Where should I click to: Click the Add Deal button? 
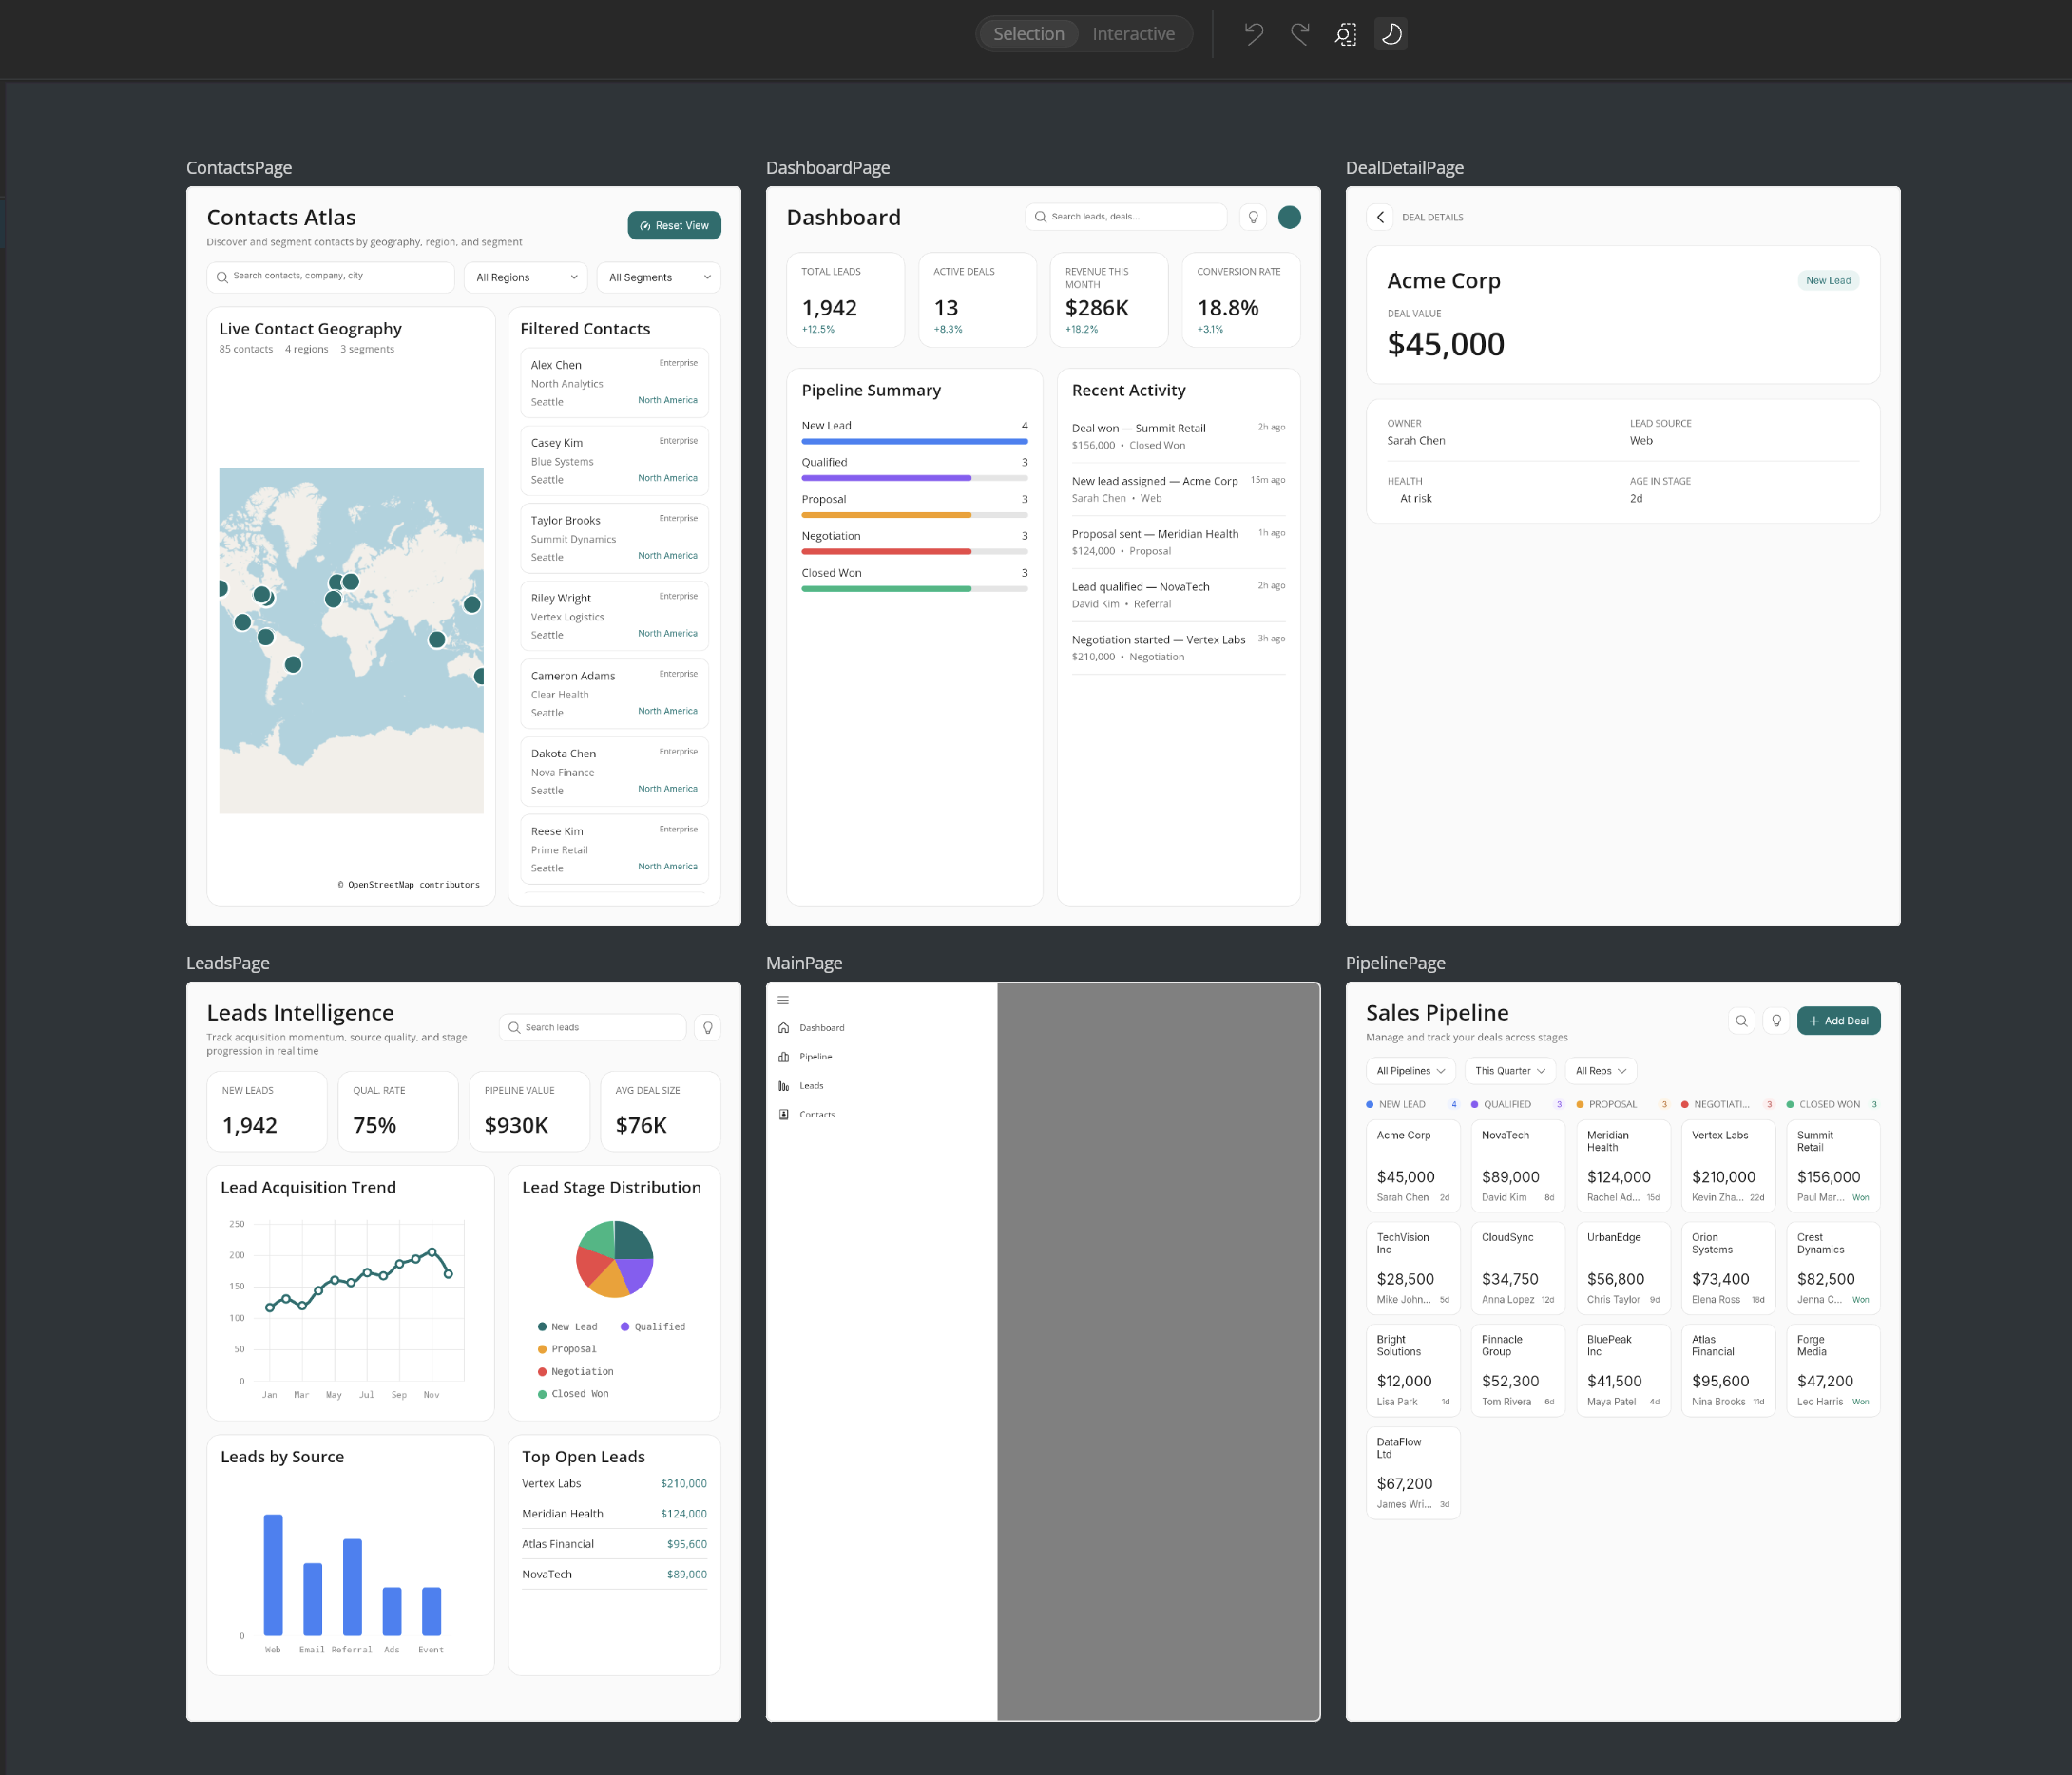click(x=1838, y=1021)
